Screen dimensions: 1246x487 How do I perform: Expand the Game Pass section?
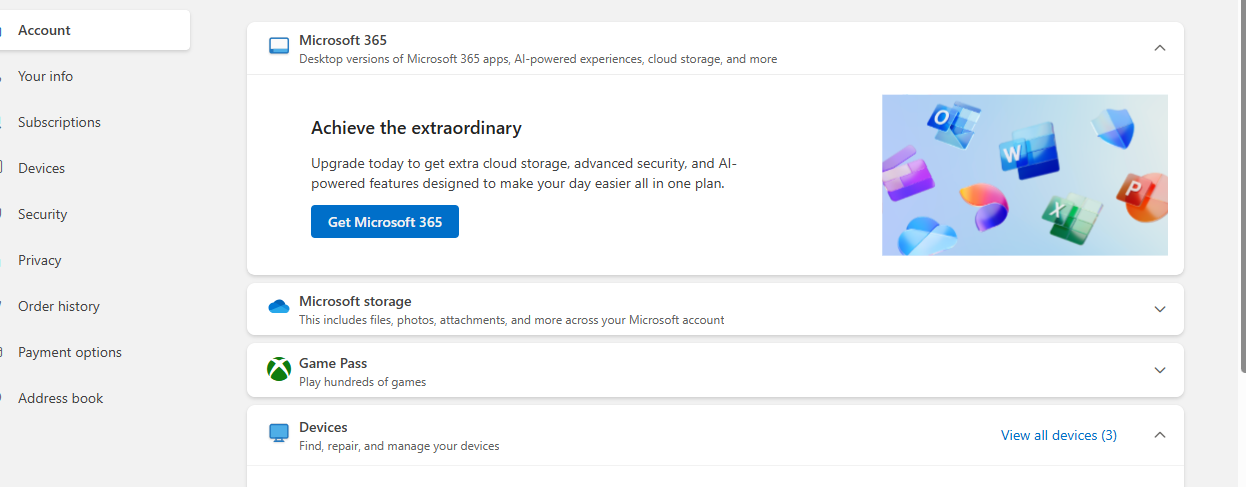[1160, 370]
